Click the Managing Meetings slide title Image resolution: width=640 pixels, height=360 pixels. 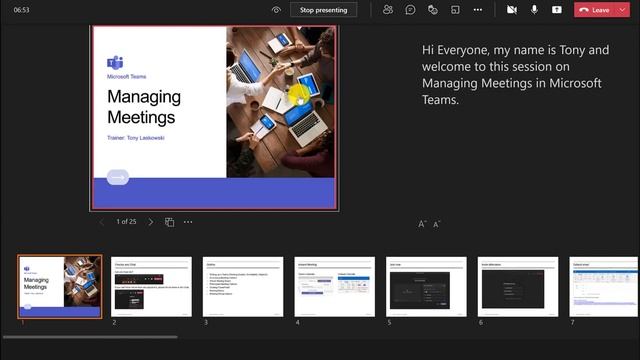[x=144, y=107]
